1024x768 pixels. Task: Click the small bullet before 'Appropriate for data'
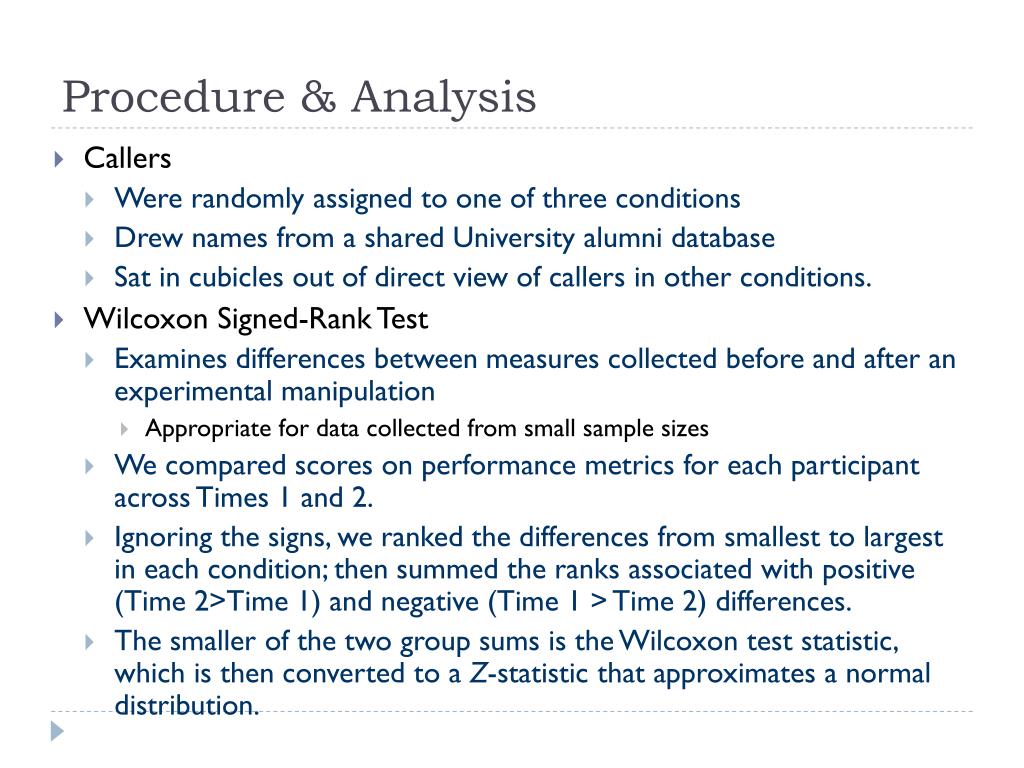[x=124, y=429]
